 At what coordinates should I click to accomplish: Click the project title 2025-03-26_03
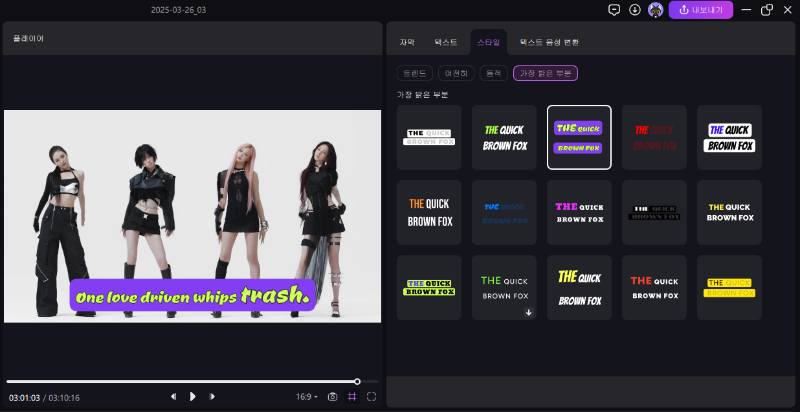(x=179, y=10)
